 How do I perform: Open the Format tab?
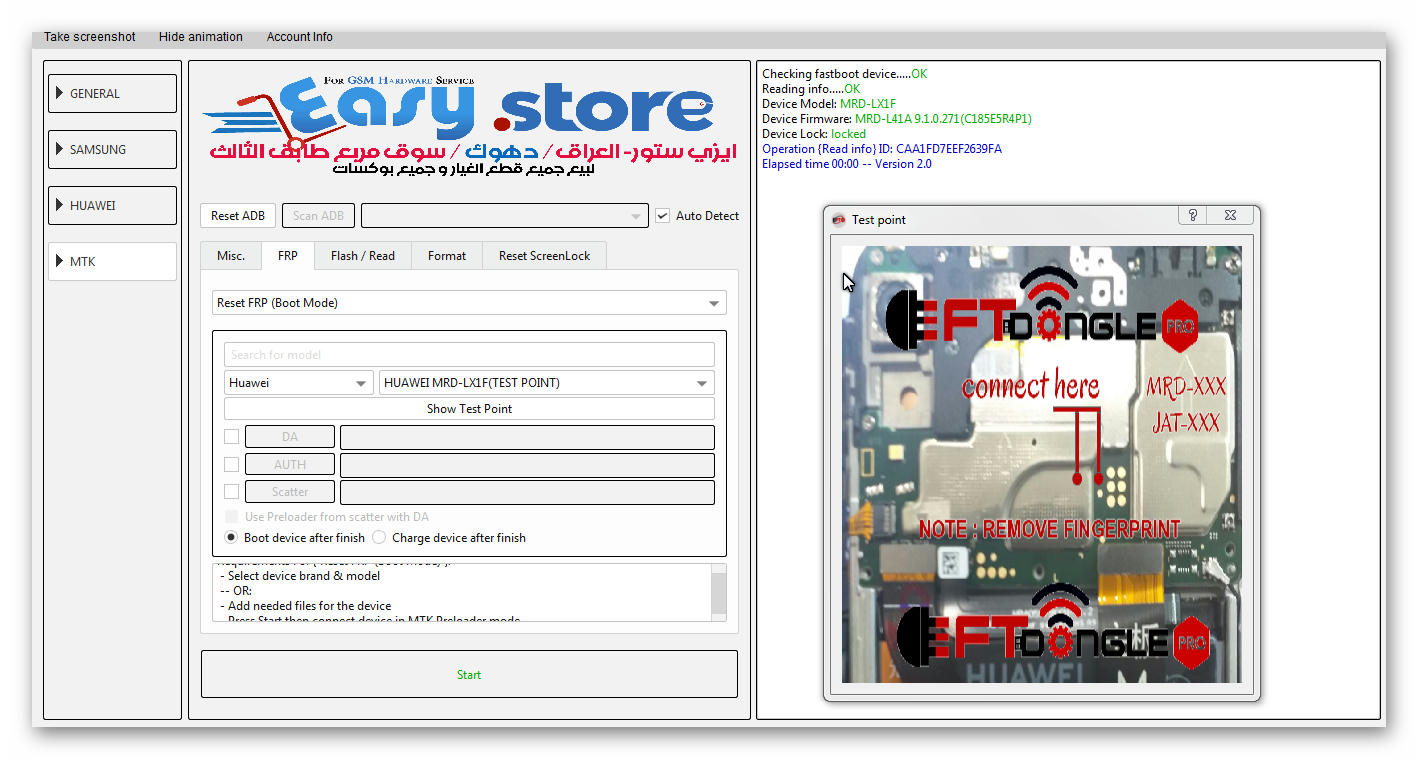point(446,256)
